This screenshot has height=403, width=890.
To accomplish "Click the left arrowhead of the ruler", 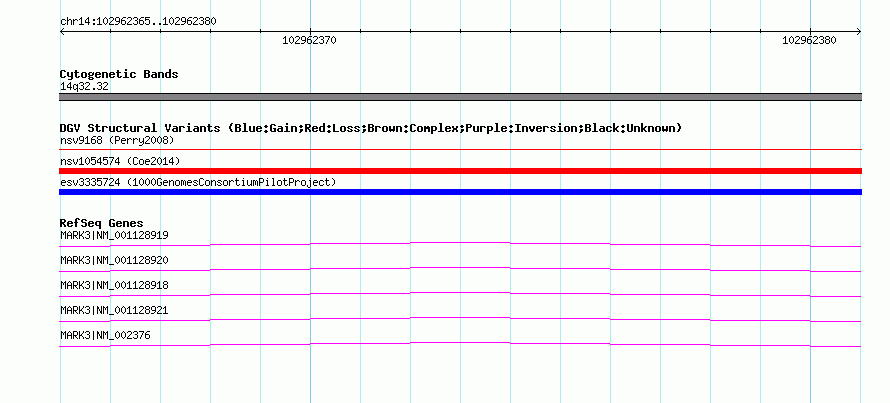I will point(62,31).
